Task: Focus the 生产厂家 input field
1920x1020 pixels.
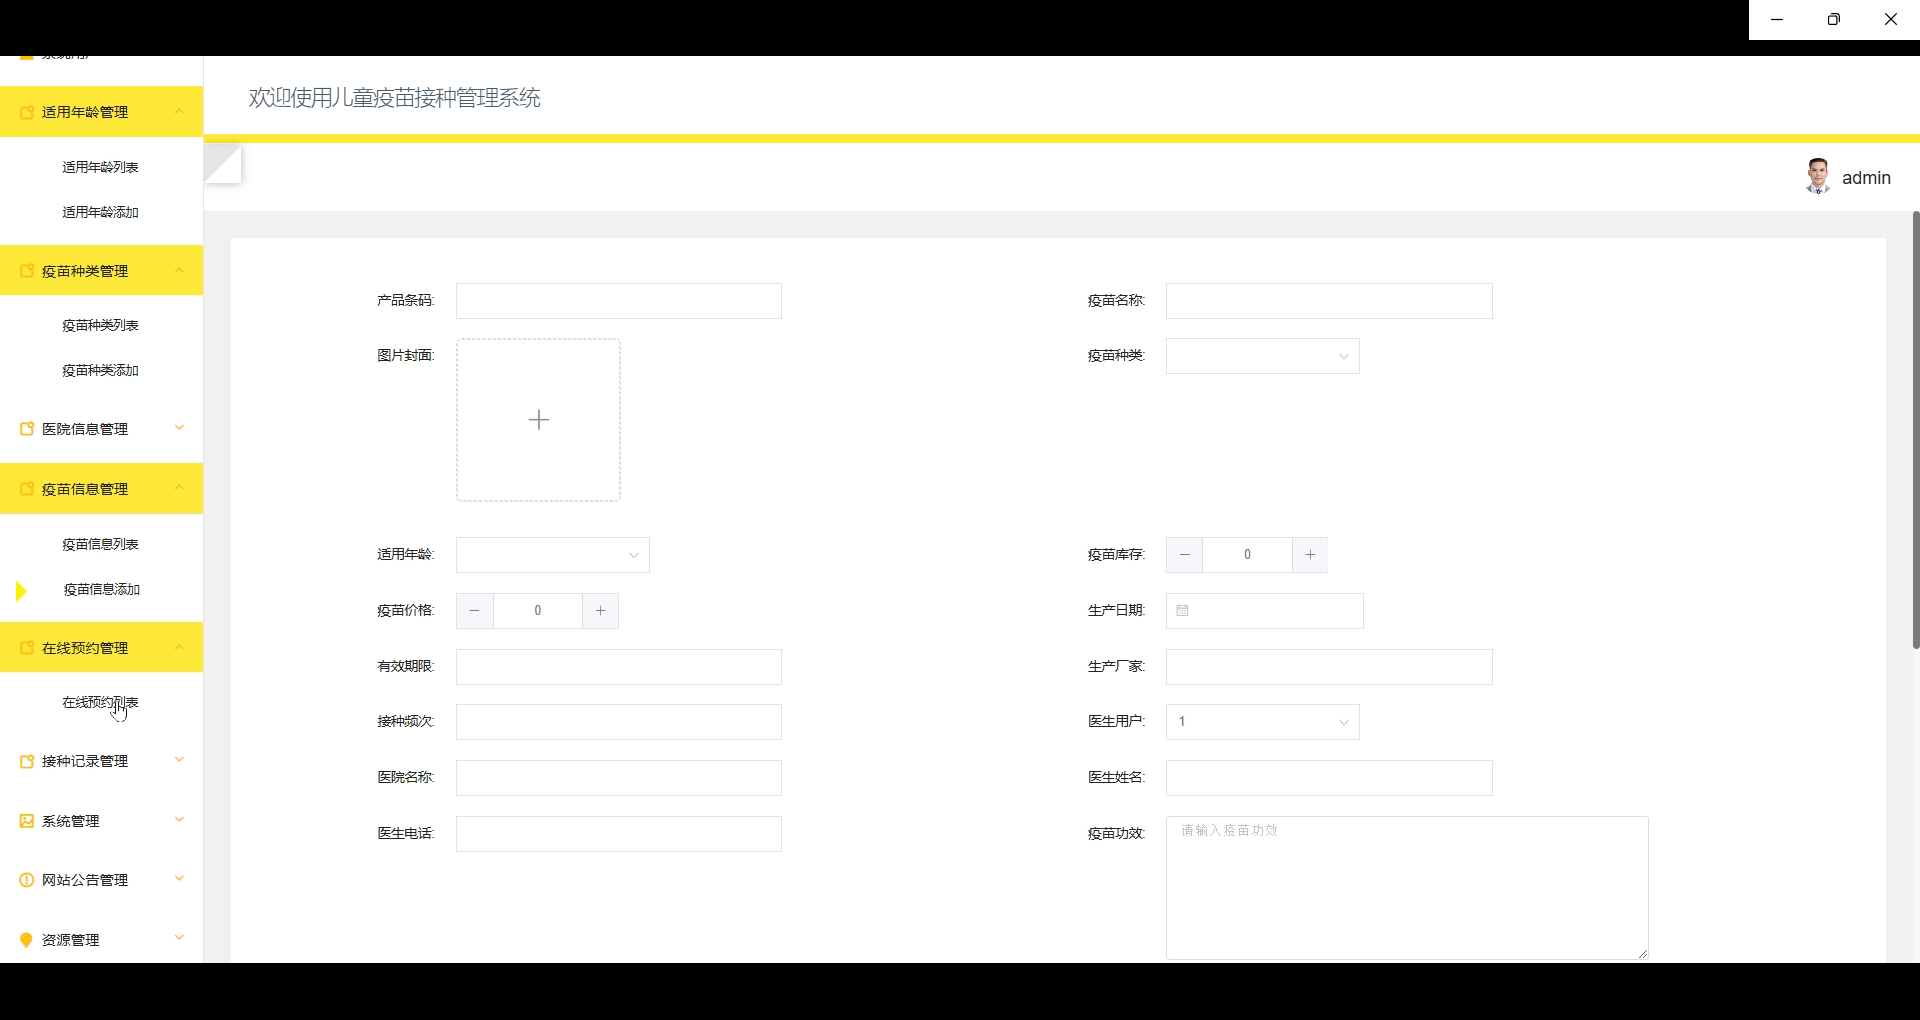Action: pos(1329,667)
